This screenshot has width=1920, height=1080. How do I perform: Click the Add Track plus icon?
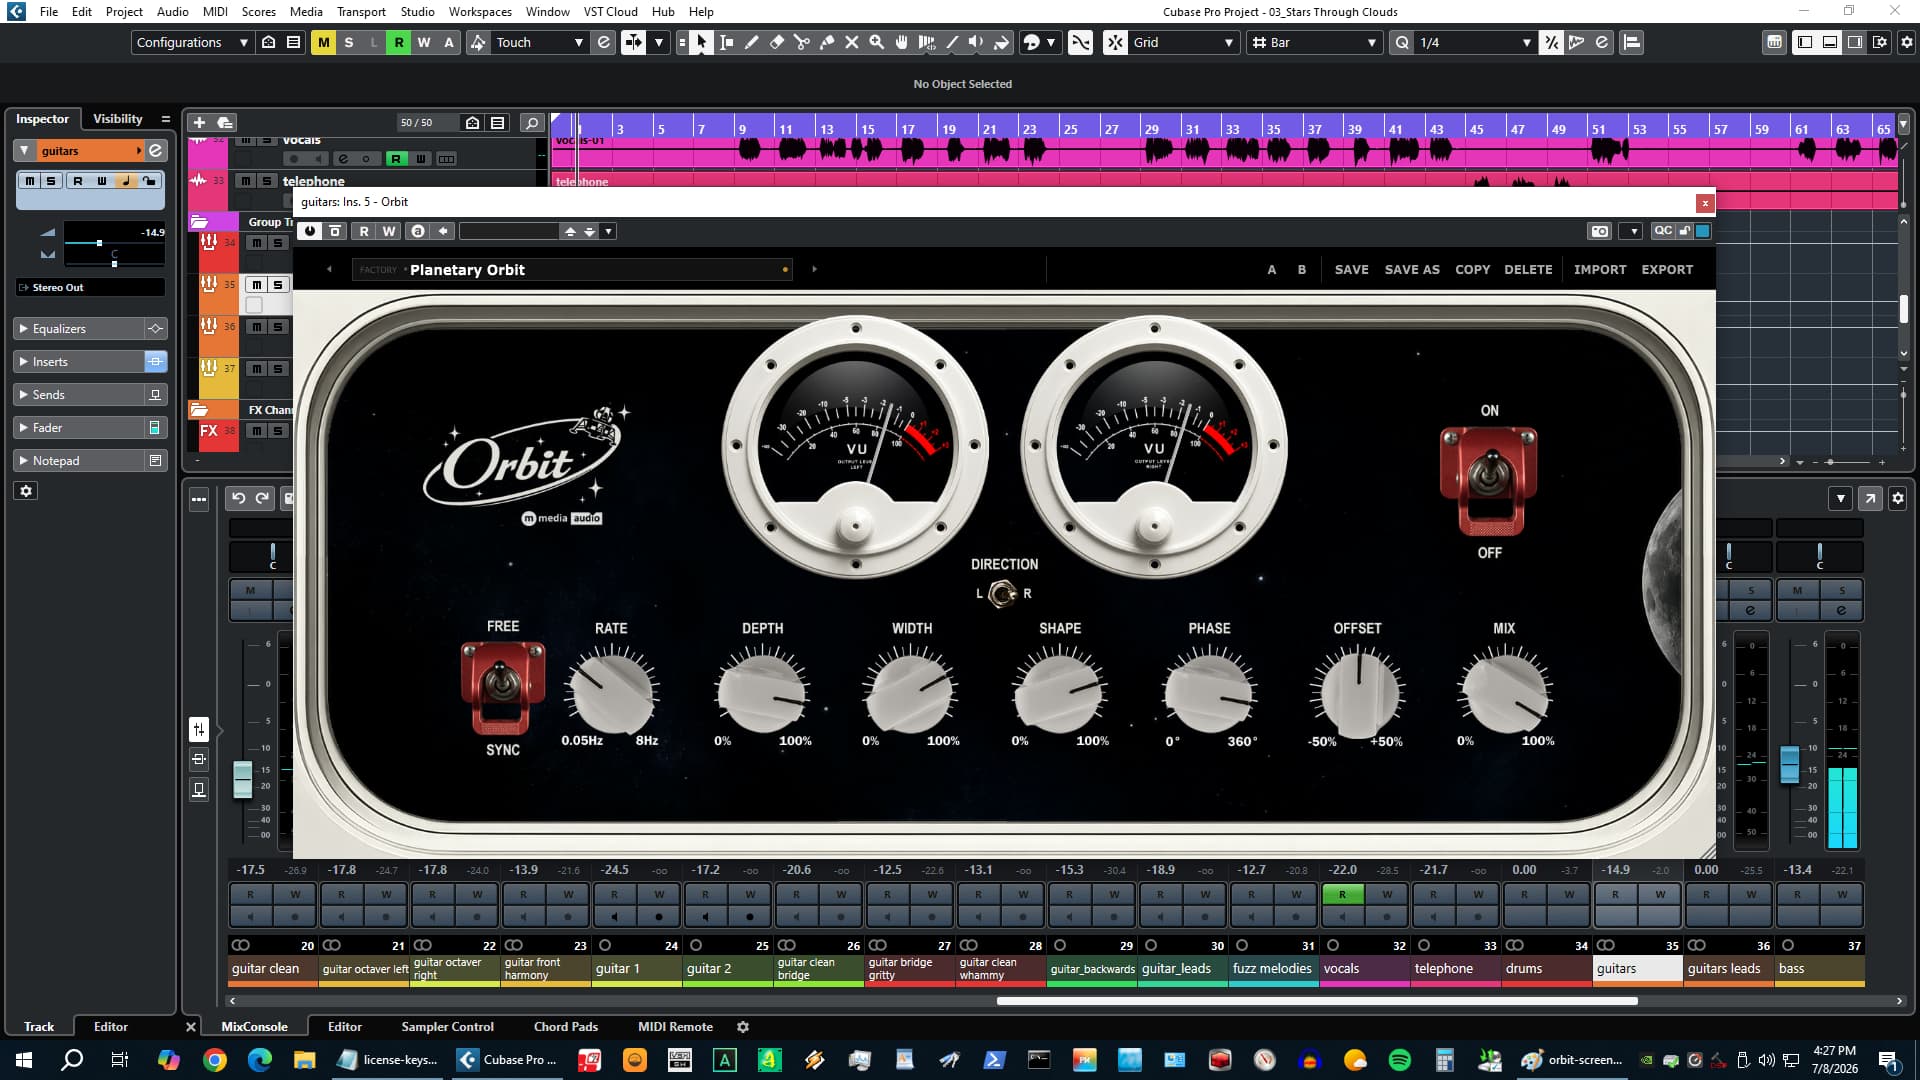(199, 122)
